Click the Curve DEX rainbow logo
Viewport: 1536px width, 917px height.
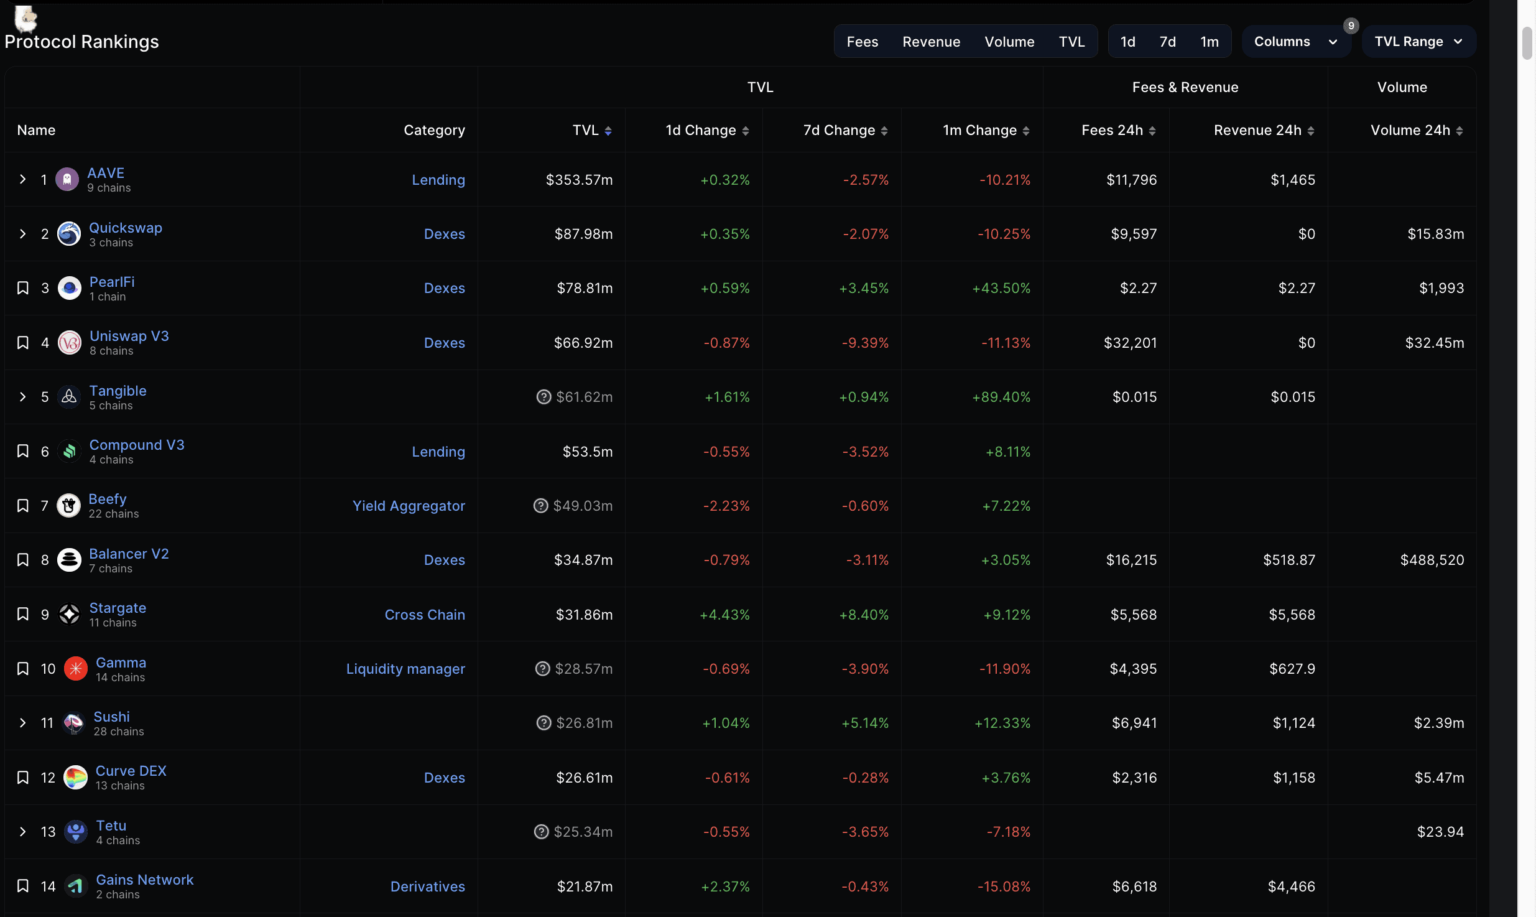tap(76, 778)
